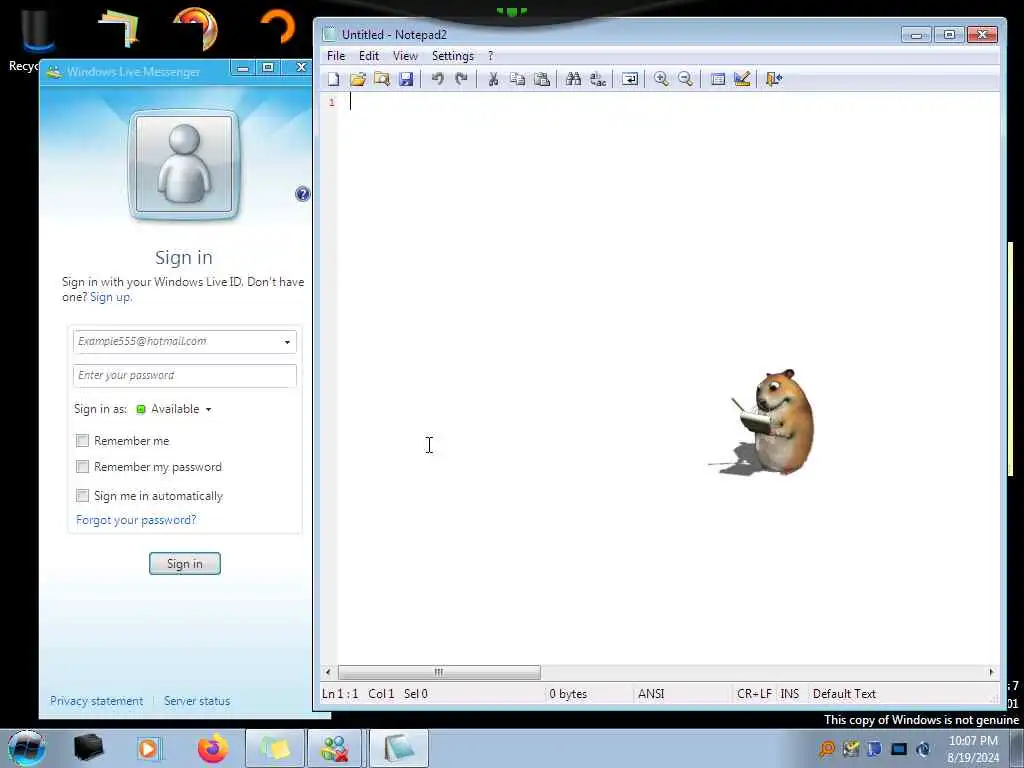This screenshot has height=768, width=1024.
Task: Open the Server status link
Action: coord(197,701)
